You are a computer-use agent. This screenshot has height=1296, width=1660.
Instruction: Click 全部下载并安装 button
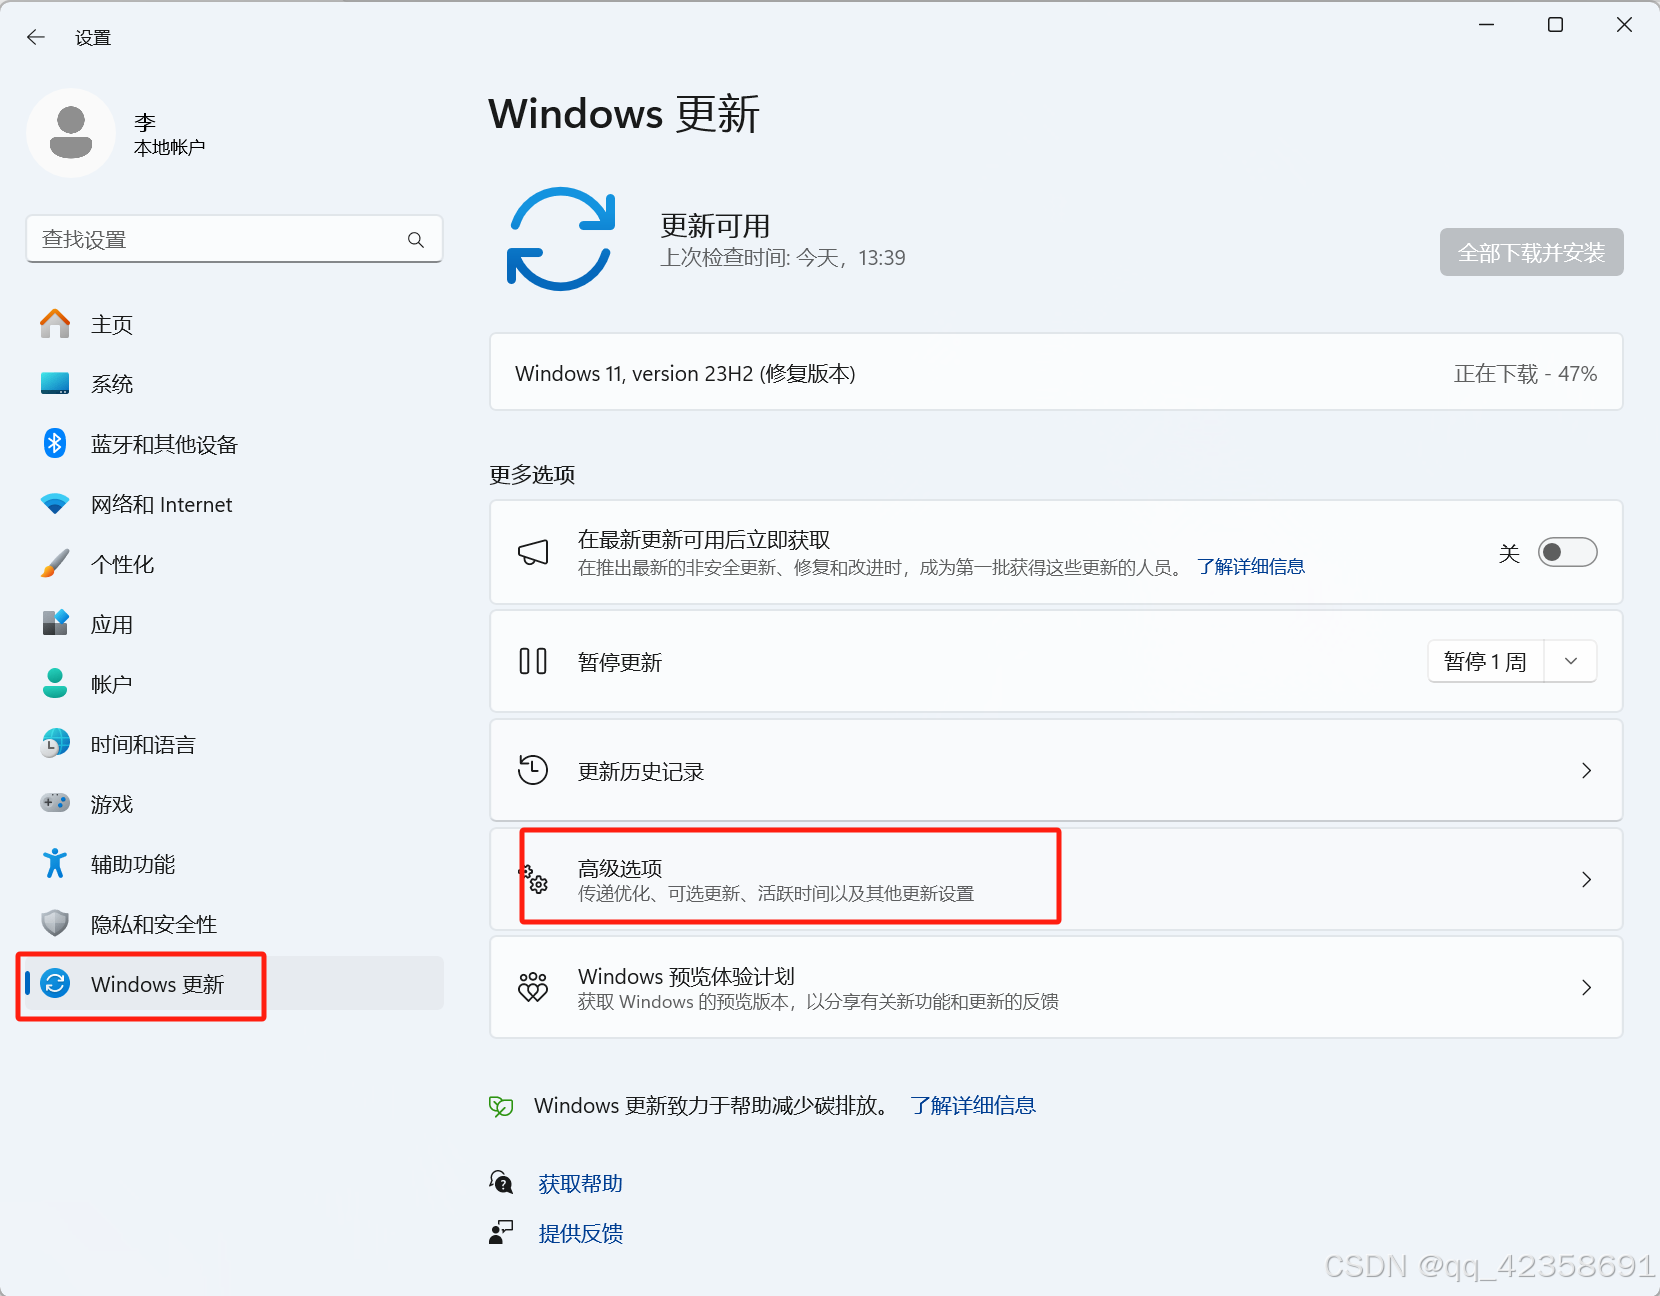click(x=1531, y=252)
